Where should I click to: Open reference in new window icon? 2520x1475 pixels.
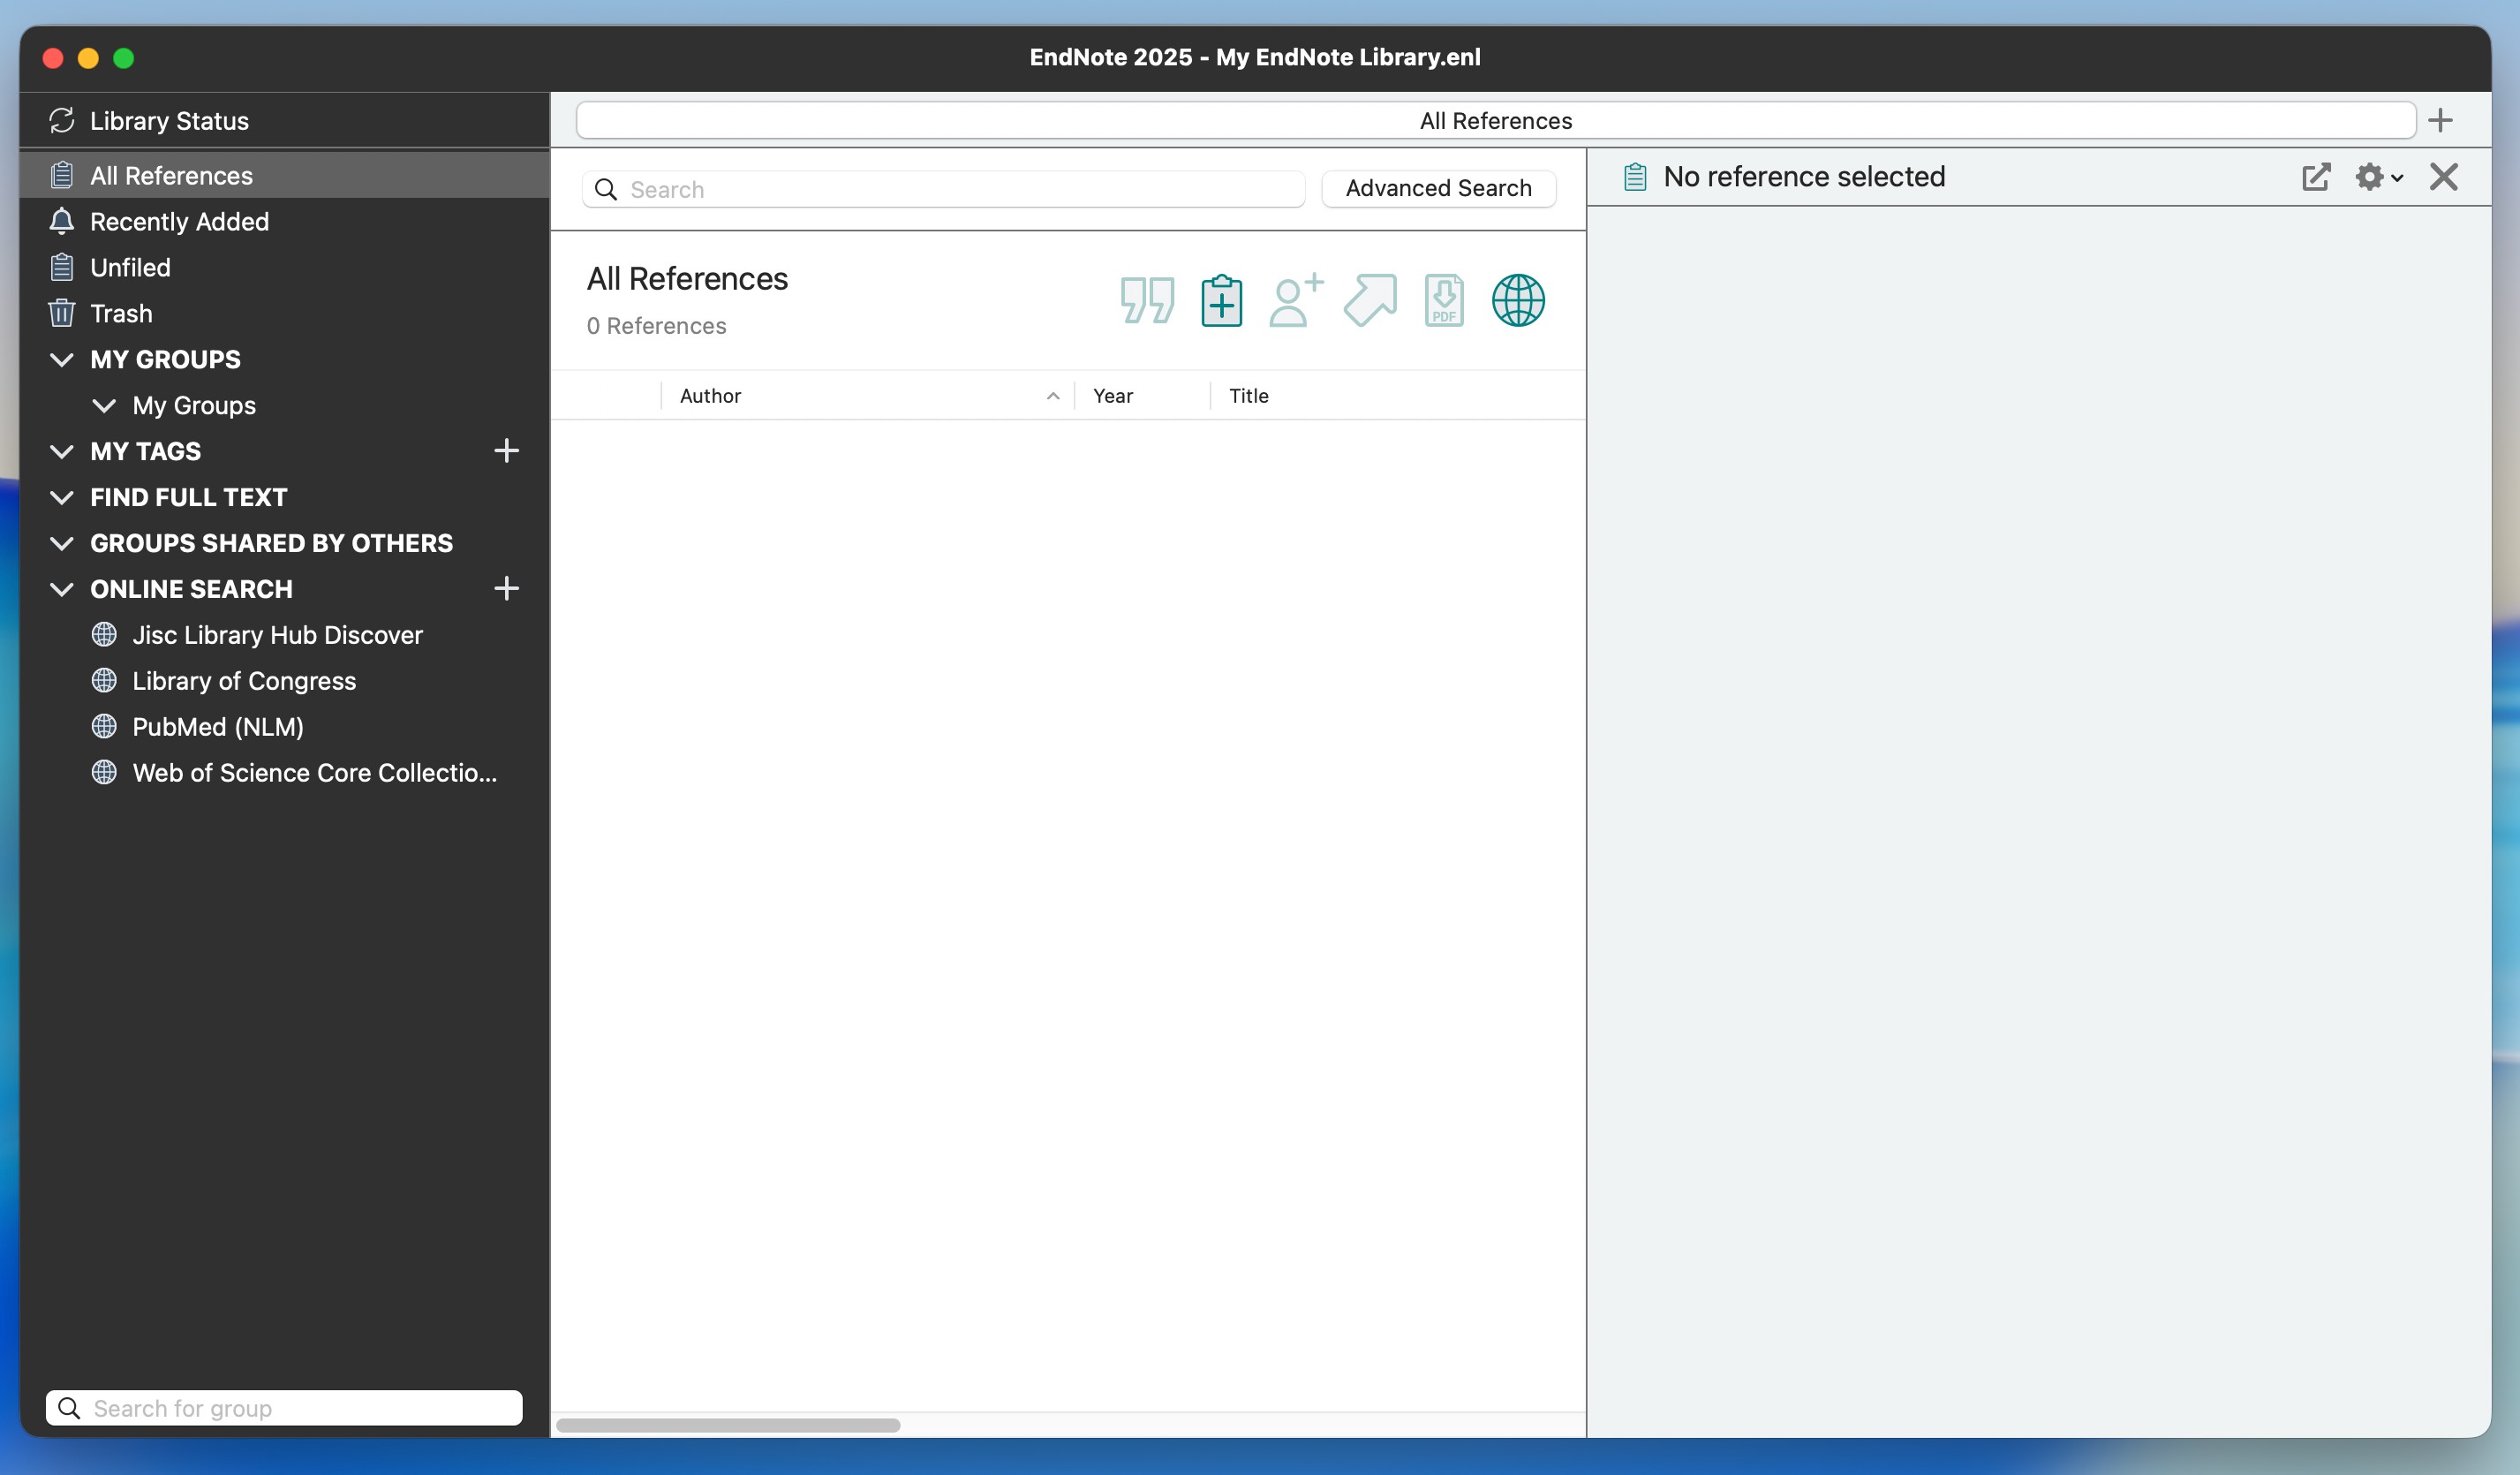coord(2315,177)
